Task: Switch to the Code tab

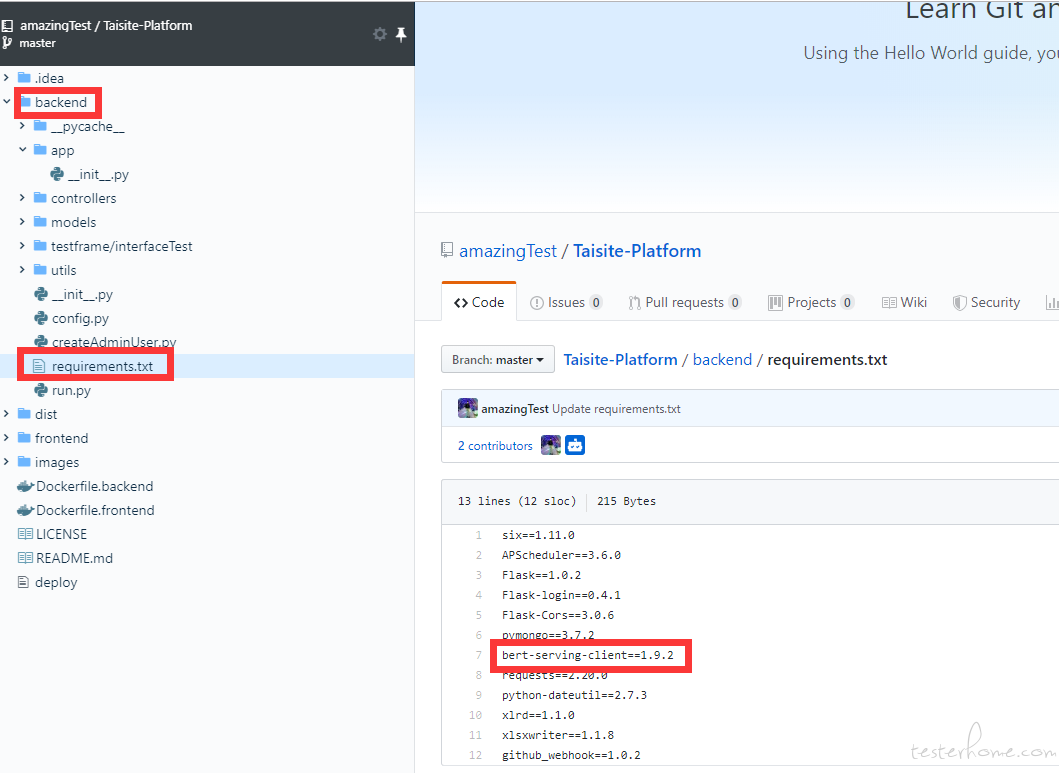Action: [479, 302]
